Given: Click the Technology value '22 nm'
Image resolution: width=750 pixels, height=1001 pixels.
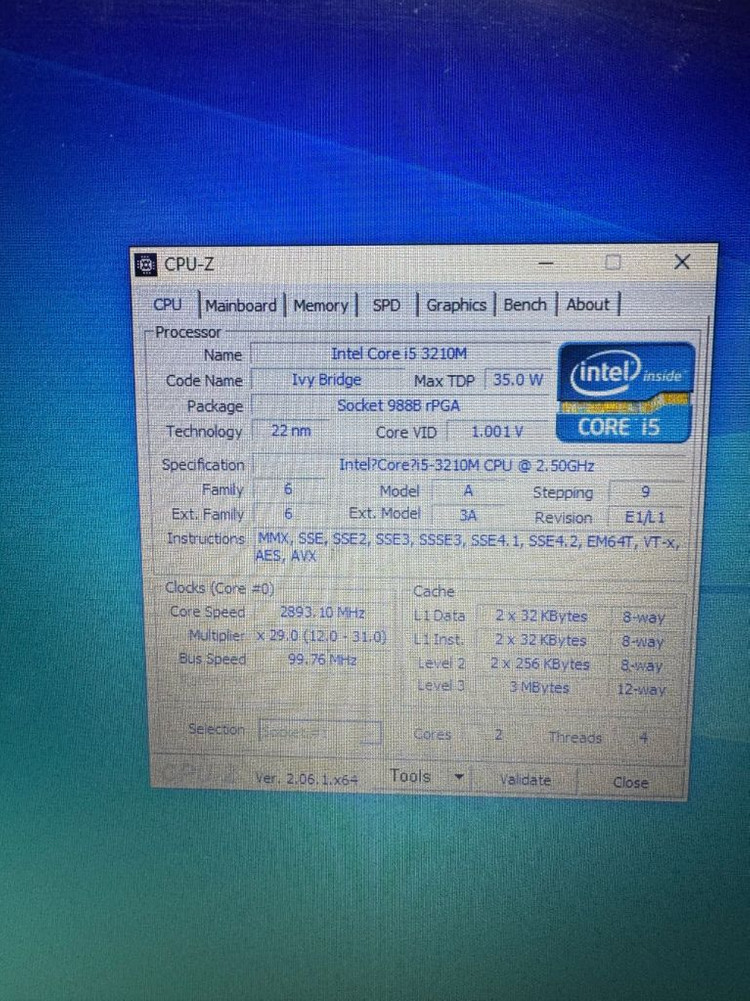Looking at the screenshot, I should click(x=291, y=430).
